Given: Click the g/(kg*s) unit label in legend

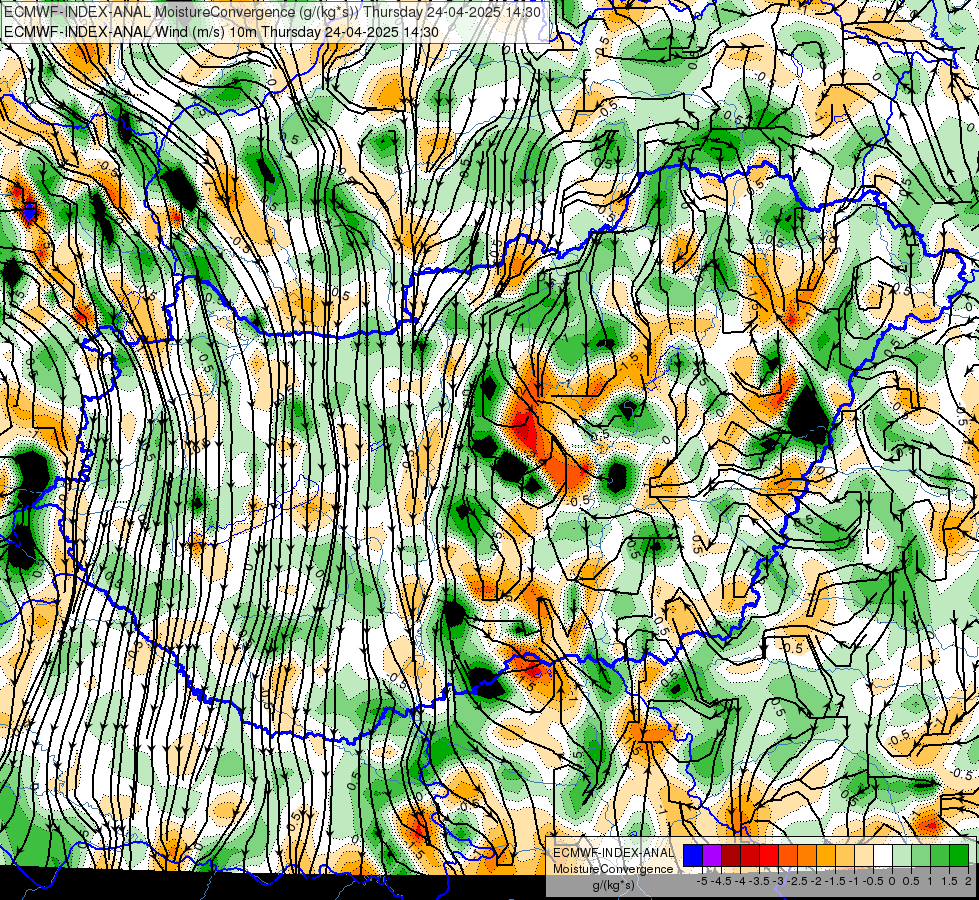Looking at the screenshot, I should pos(613,885).
